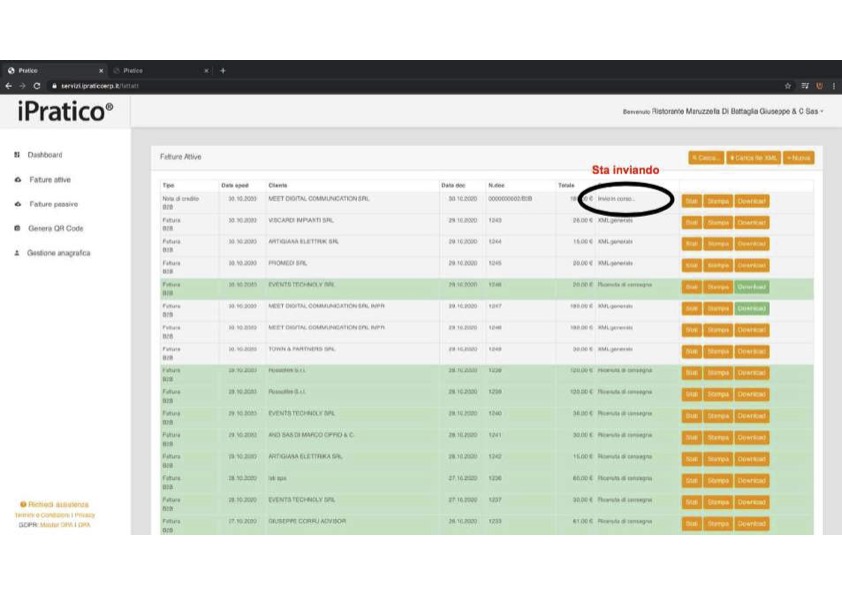Click the browser back arrow
Viewport: 842px width, 595px height.
8,86
